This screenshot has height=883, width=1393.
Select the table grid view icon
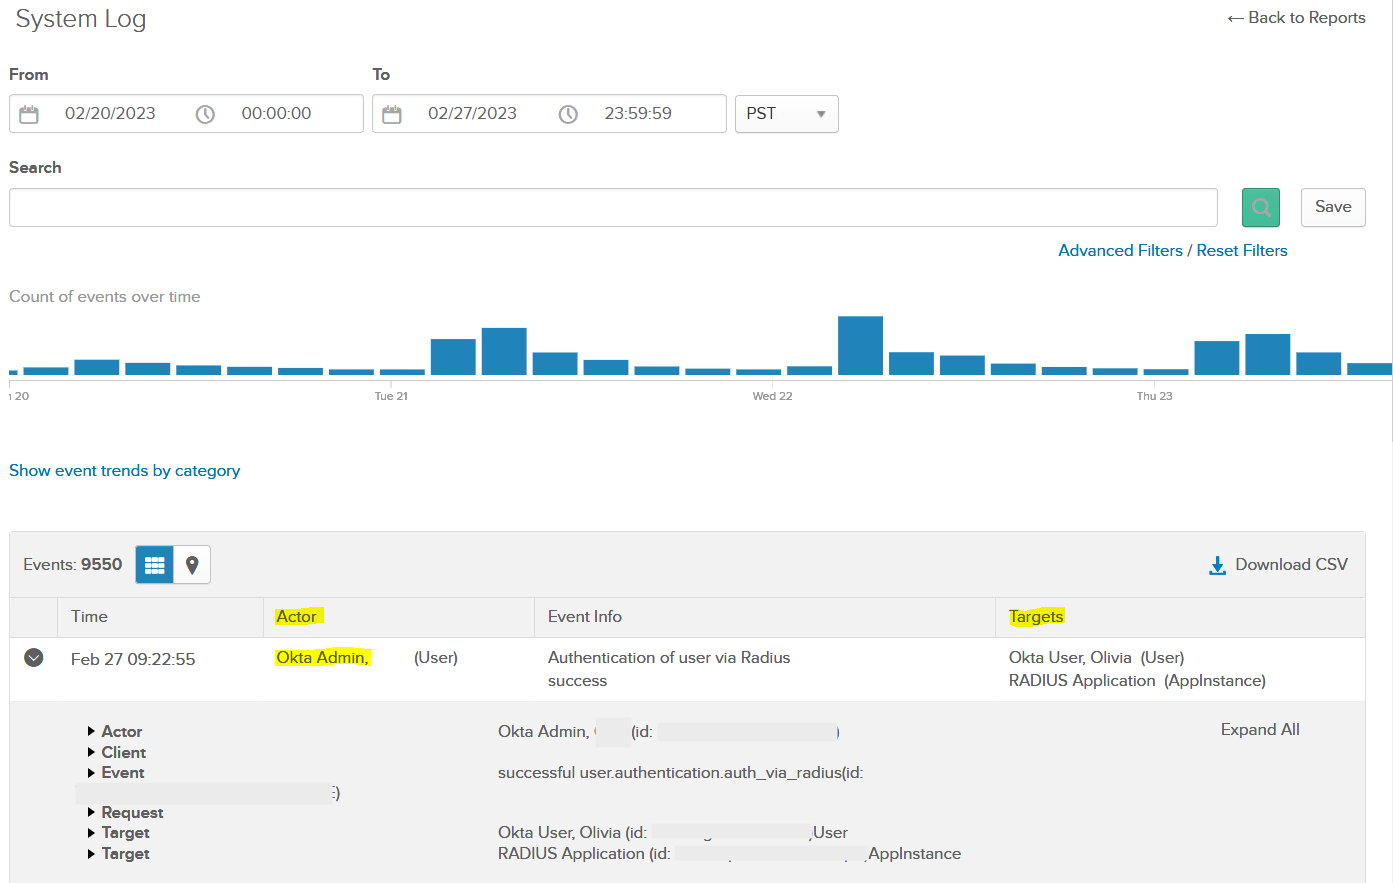tap(154, 565)
